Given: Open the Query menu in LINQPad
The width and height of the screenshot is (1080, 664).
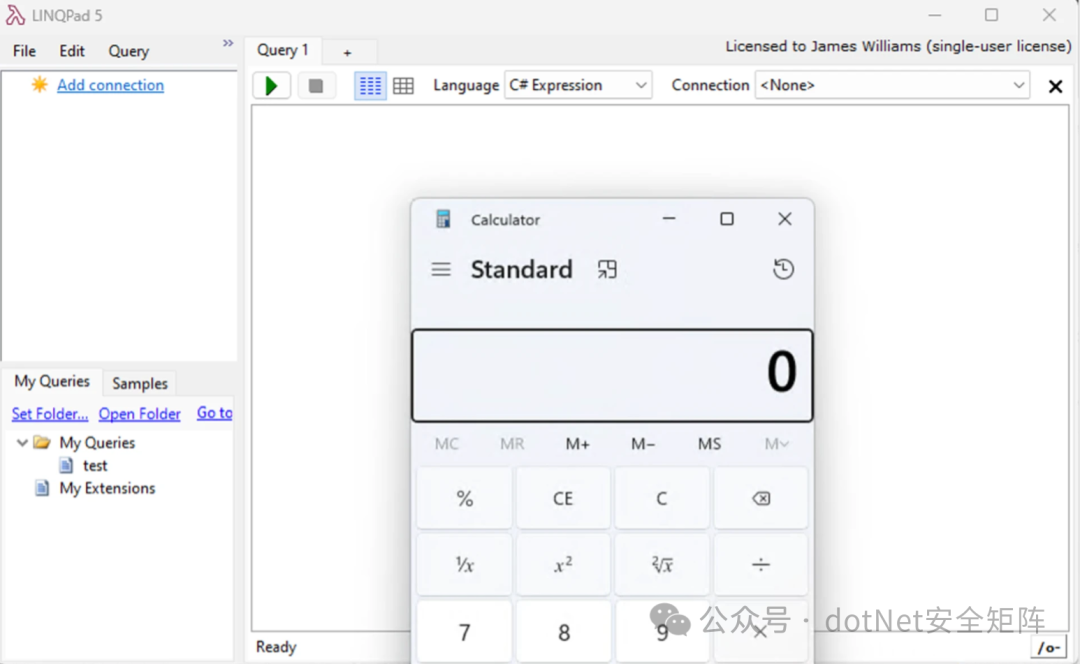Looking at the screenshot, I should point(128,51).
